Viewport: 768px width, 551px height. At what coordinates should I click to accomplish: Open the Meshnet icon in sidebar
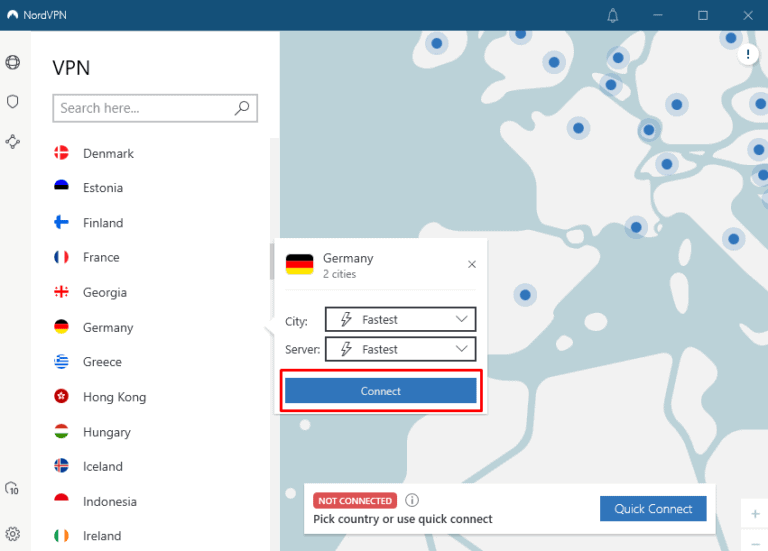click(13, 142)
